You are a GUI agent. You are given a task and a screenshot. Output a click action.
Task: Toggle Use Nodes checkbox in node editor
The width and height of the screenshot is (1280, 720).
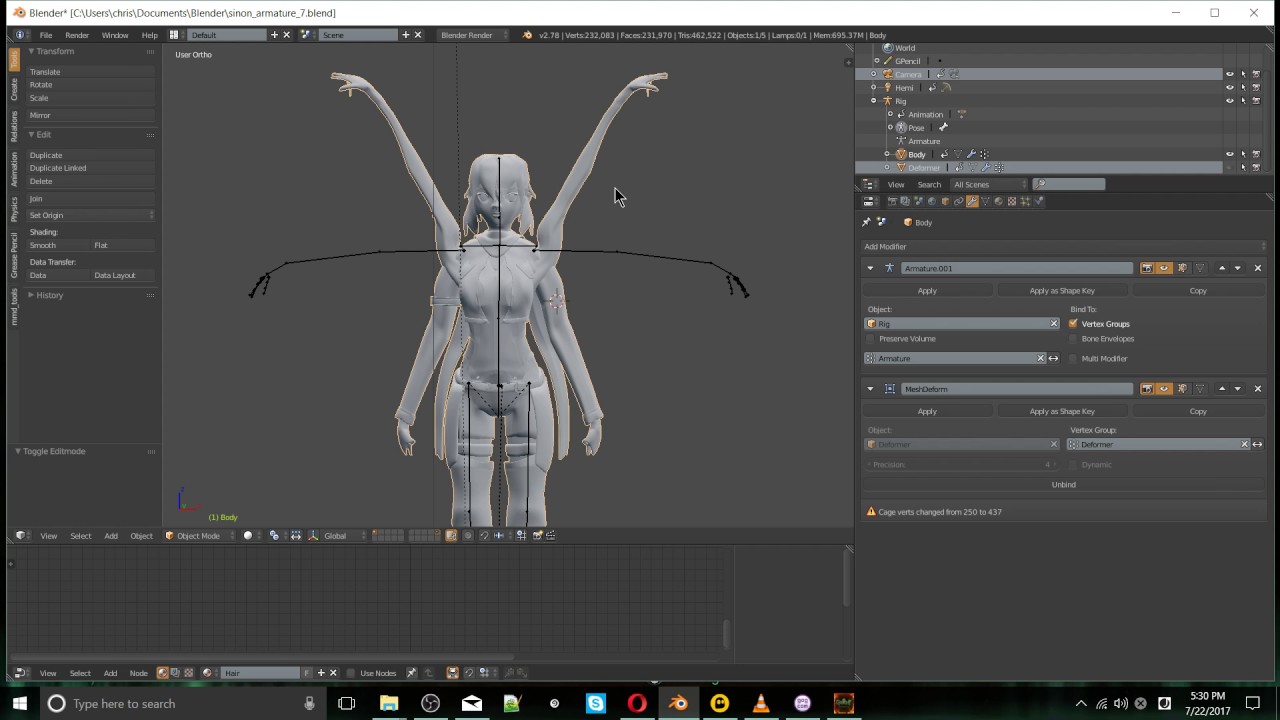tap(351, 673)
